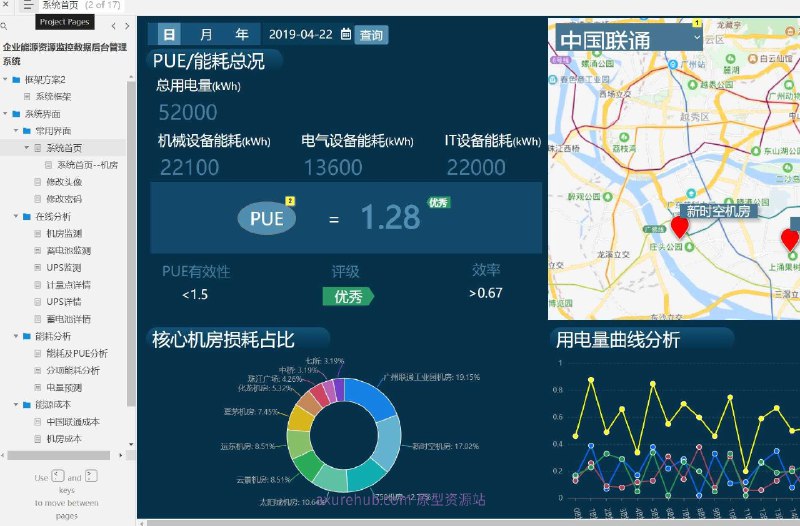Click the 新时空机房 map label
This screenshot has height=526, width=800.
click(718, 211)
